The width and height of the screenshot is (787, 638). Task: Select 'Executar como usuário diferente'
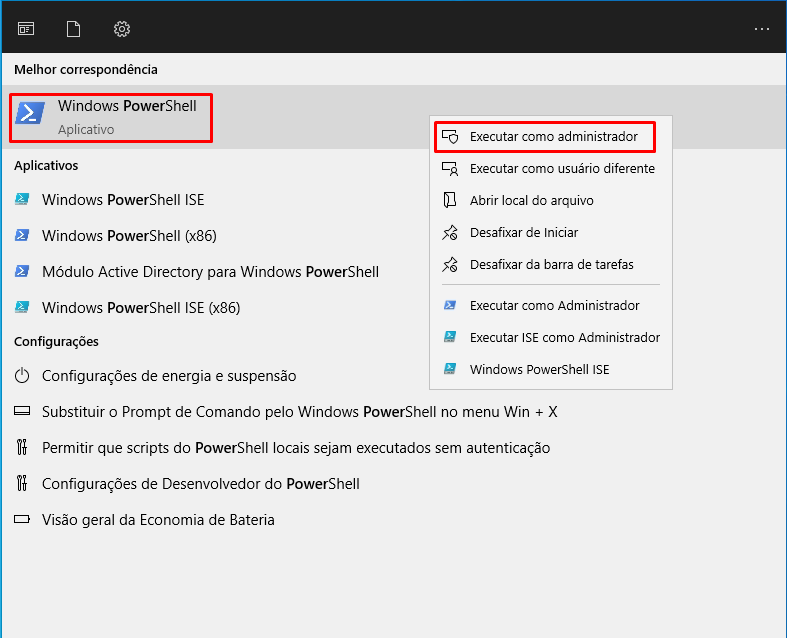pos(562,169)
